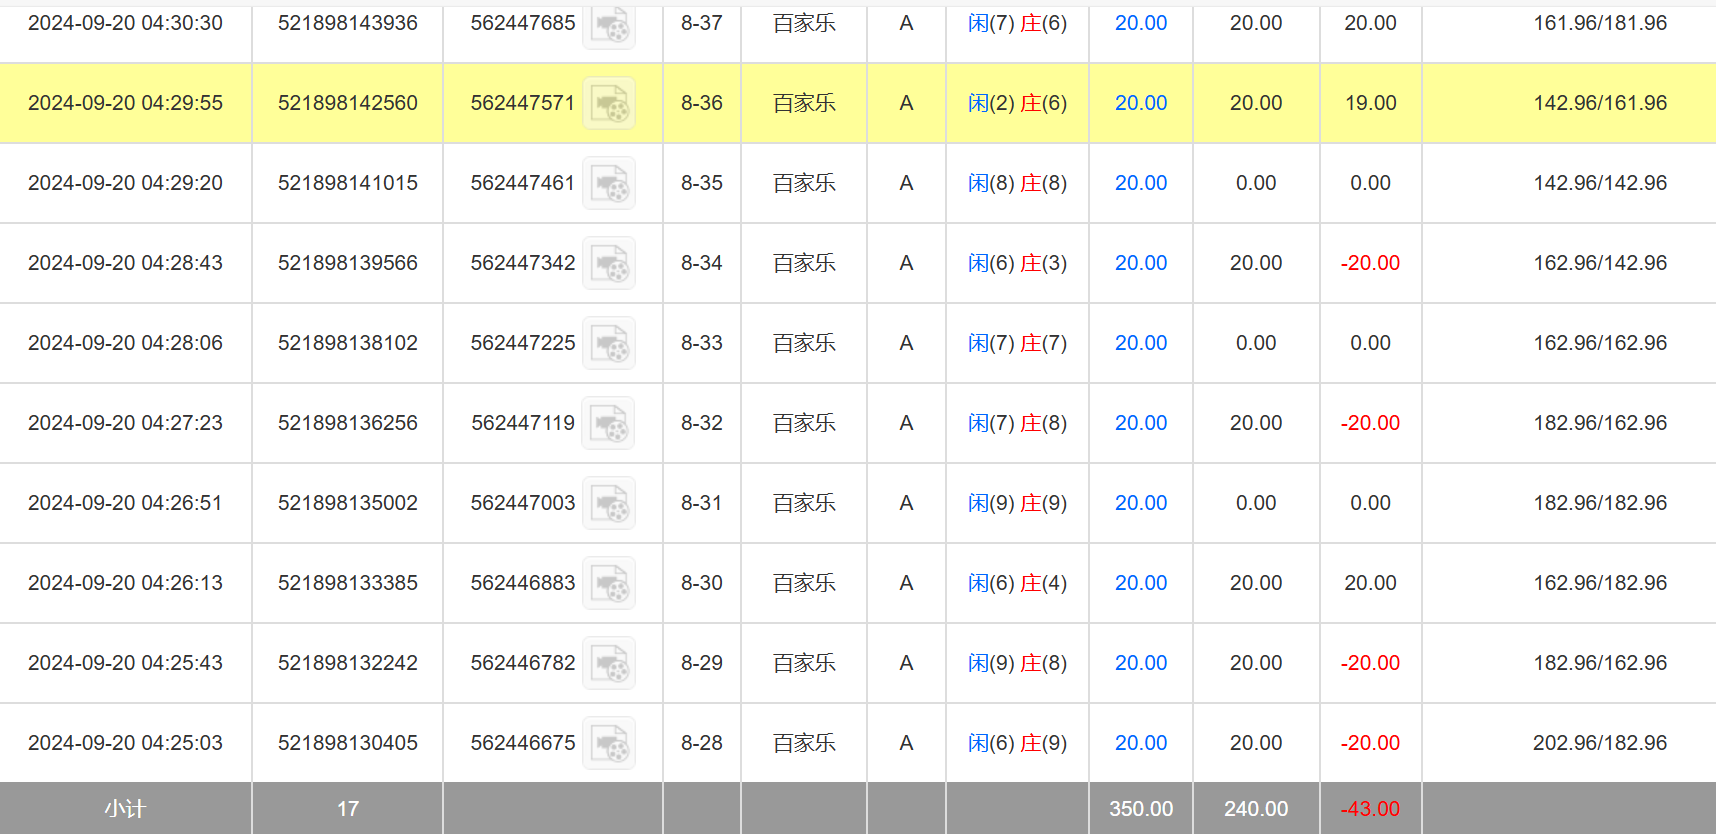
Task: Click the replay icon beside 562447119
Action: click(x=609, y=423)
